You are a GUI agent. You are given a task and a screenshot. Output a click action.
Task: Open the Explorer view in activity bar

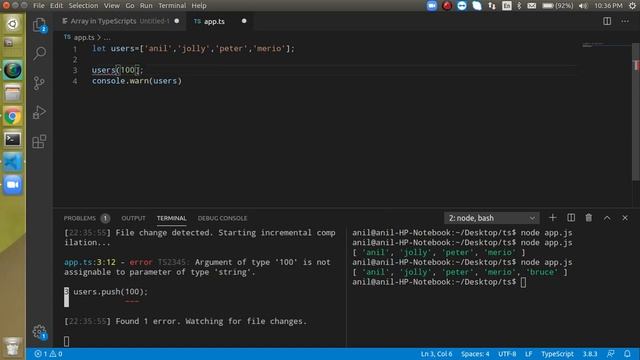coord(40,25)
